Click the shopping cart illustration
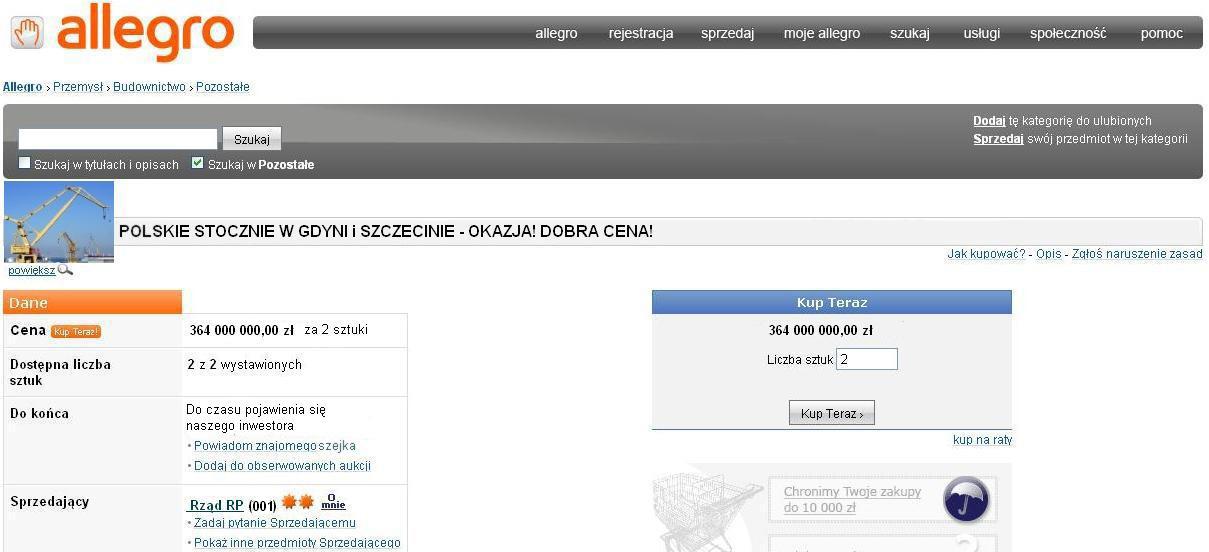The width and height of the screenshot is (1209, 552). (708, 510)
